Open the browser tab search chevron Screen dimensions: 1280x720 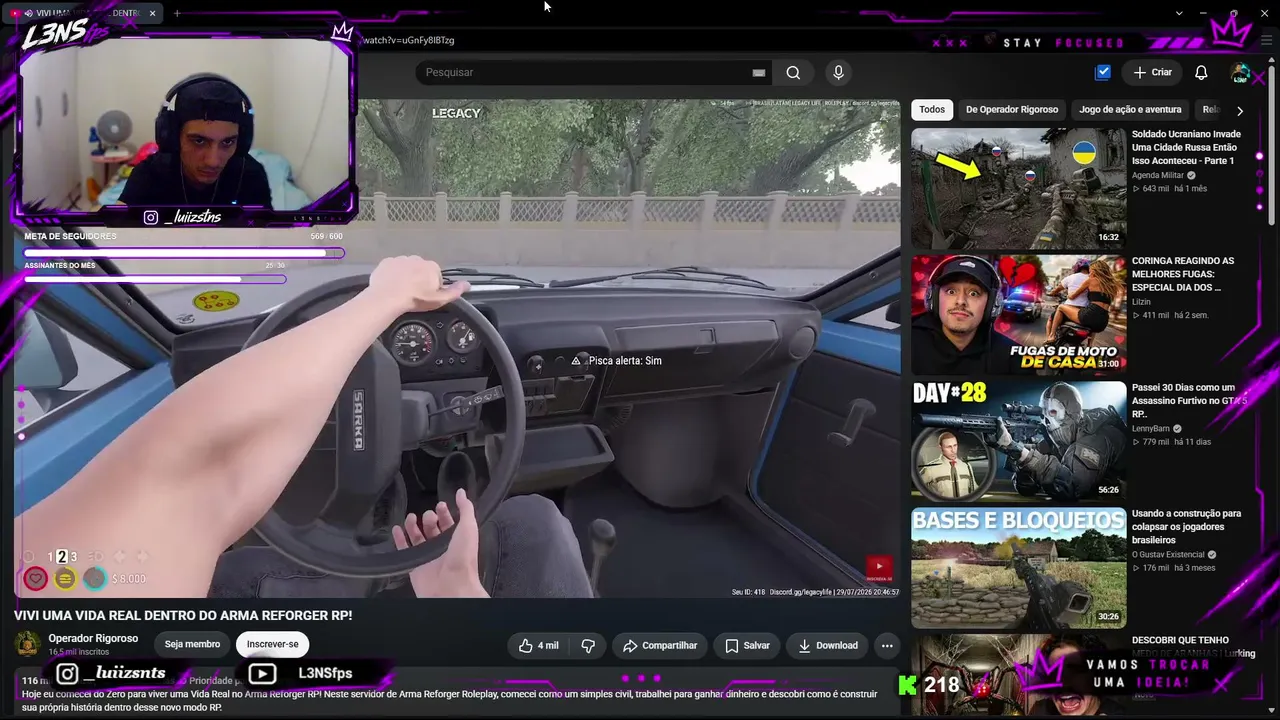pos(1179,13)
